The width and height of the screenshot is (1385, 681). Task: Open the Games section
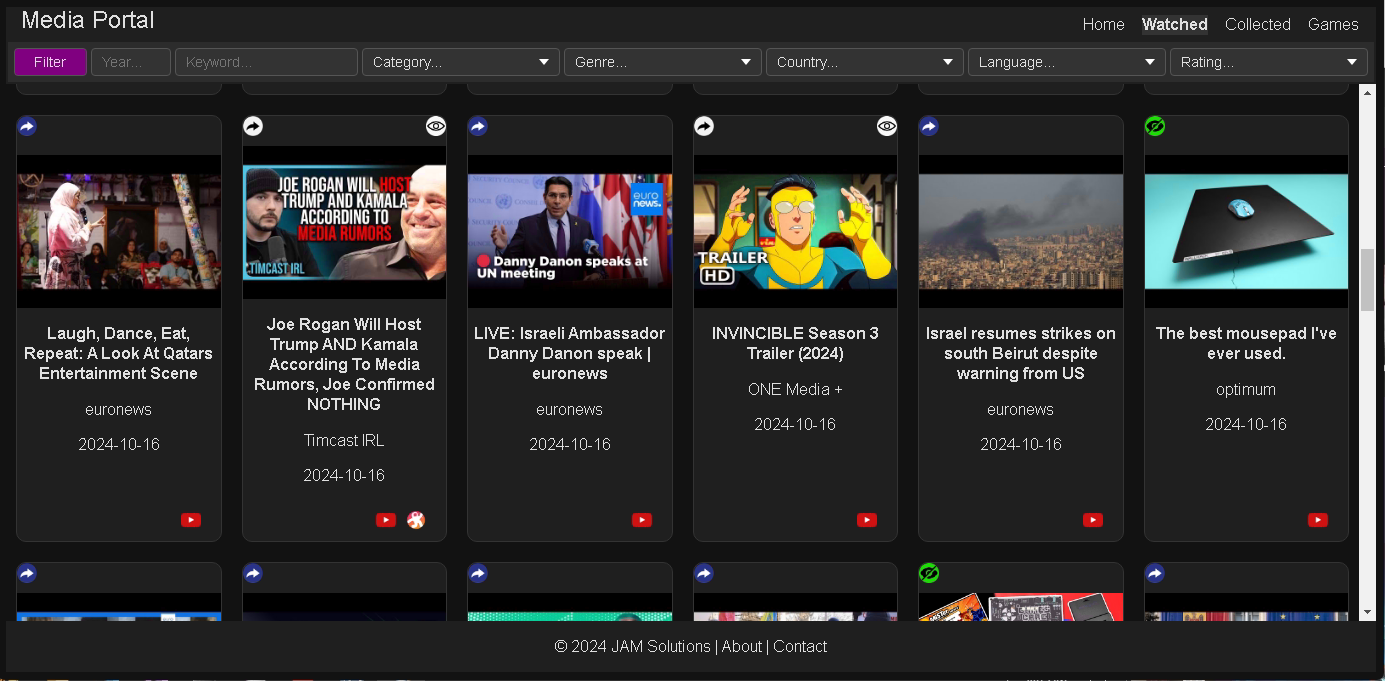(1333, 24)
